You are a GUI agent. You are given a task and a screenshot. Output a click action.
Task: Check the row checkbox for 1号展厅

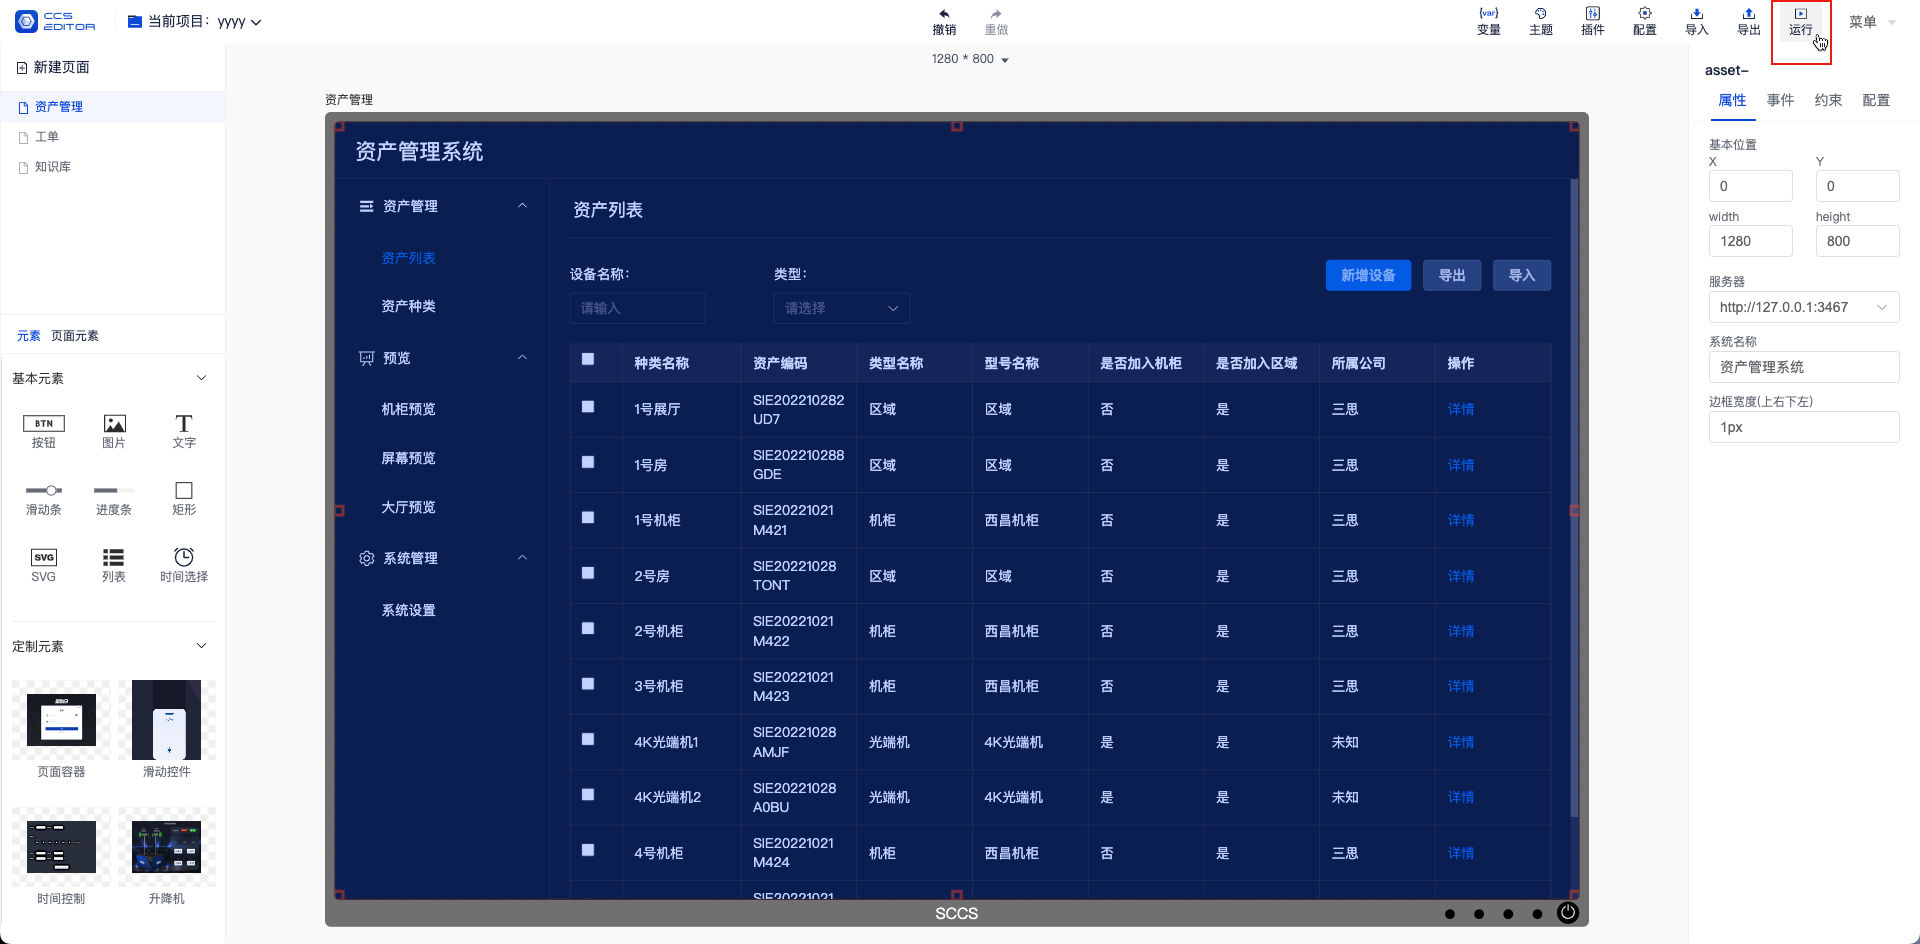(588, 407)
